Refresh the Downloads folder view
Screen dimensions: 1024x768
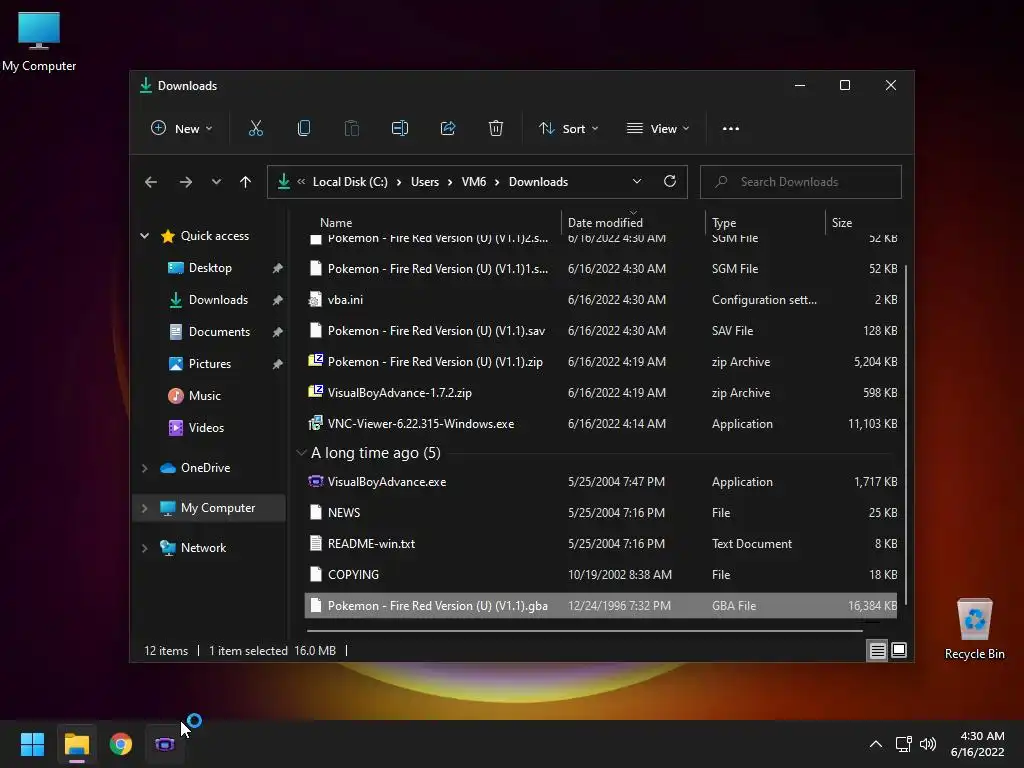click(669, 182)
